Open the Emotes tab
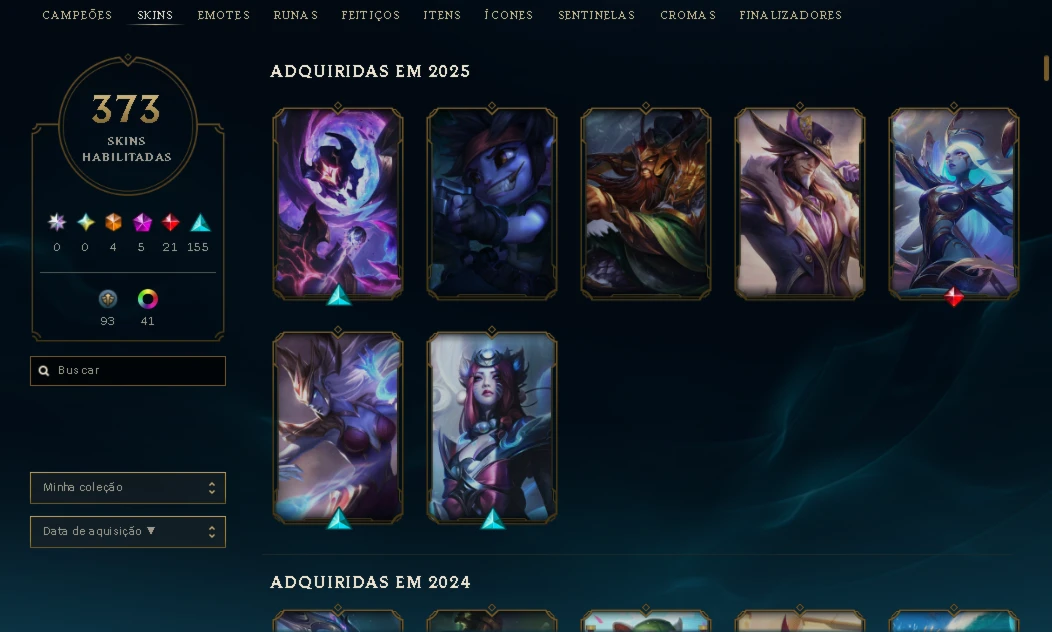 coord(223,15)
